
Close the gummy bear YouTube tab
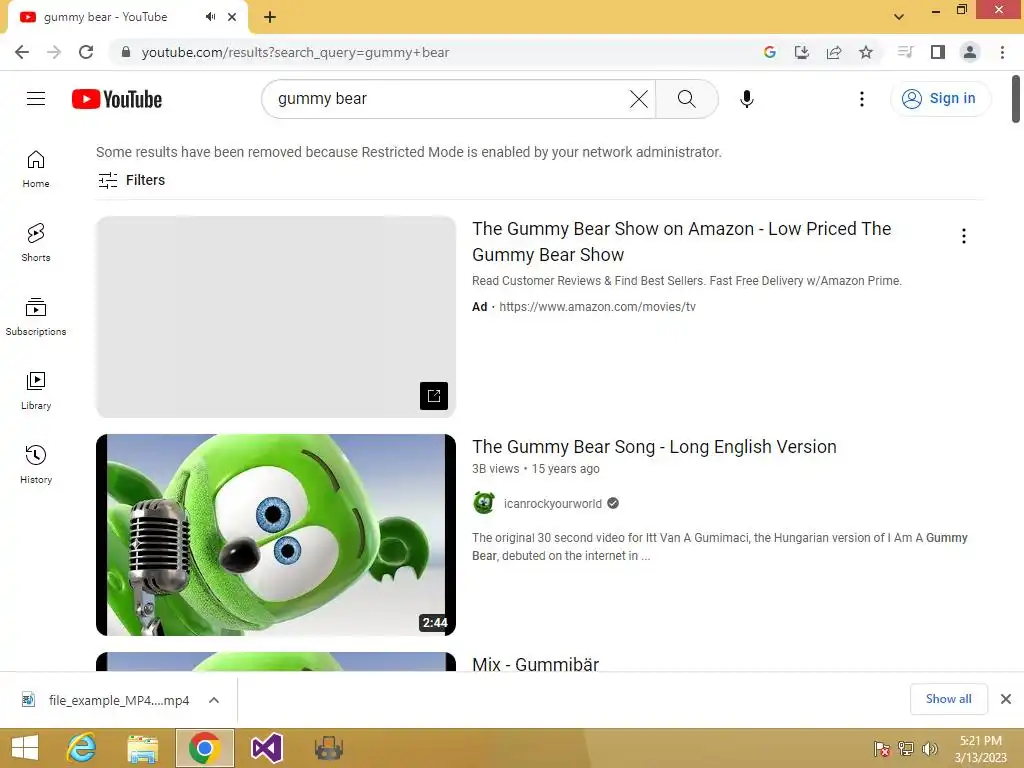click(x=232, y=17)
